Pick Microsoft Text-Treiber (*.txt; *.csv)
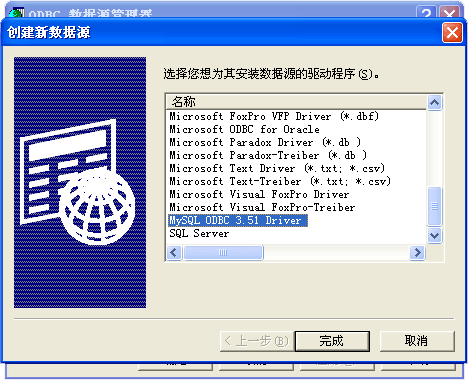This screenshot has height=380, width=468. point(280,181)
